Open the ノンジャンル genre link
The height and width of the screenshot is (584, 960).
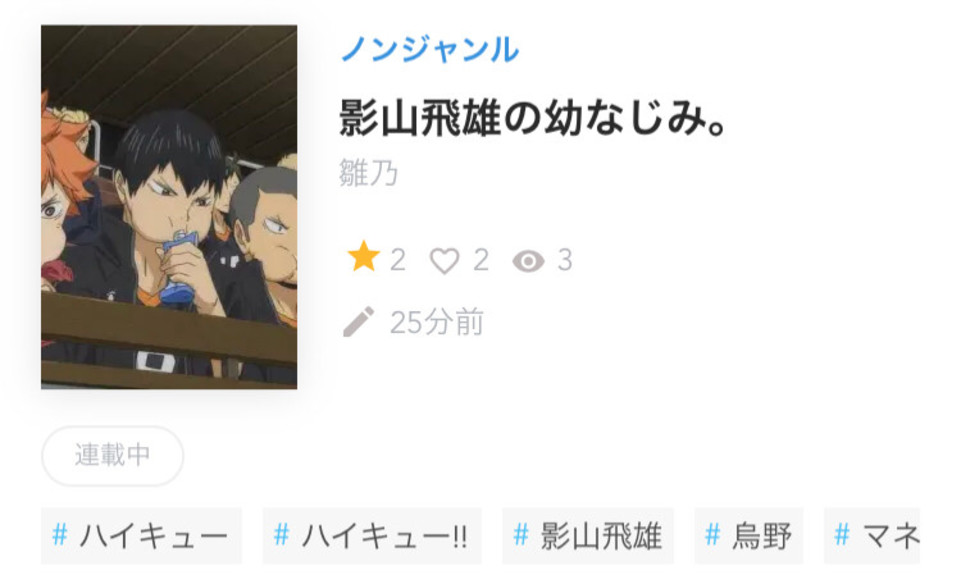coord(430,49)
